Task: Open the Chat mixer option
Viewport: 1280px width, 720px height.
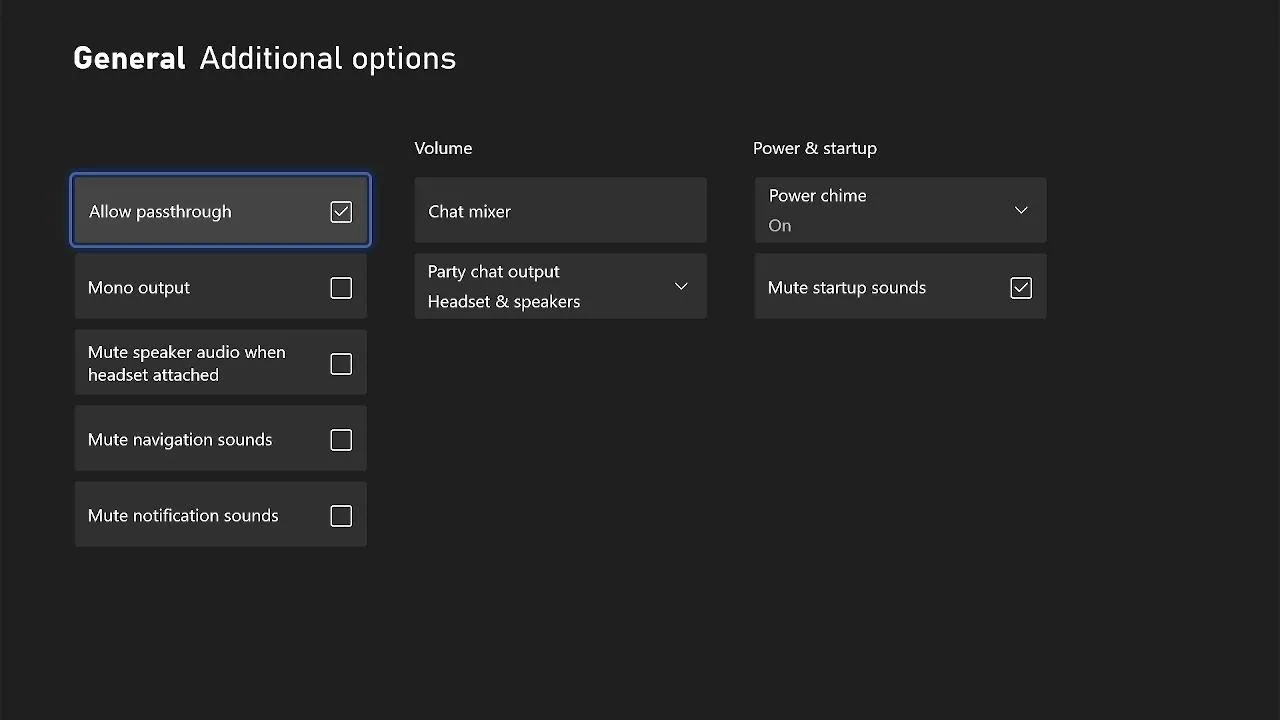Action: click(560, 211)
